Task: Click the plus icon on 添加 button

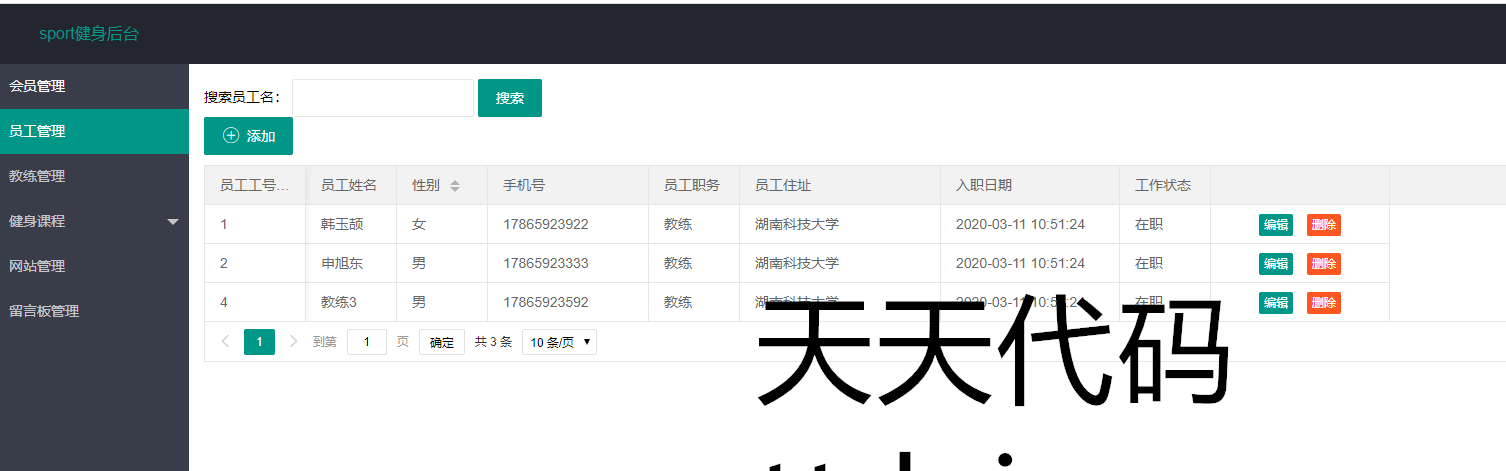Action: (231, 136)
